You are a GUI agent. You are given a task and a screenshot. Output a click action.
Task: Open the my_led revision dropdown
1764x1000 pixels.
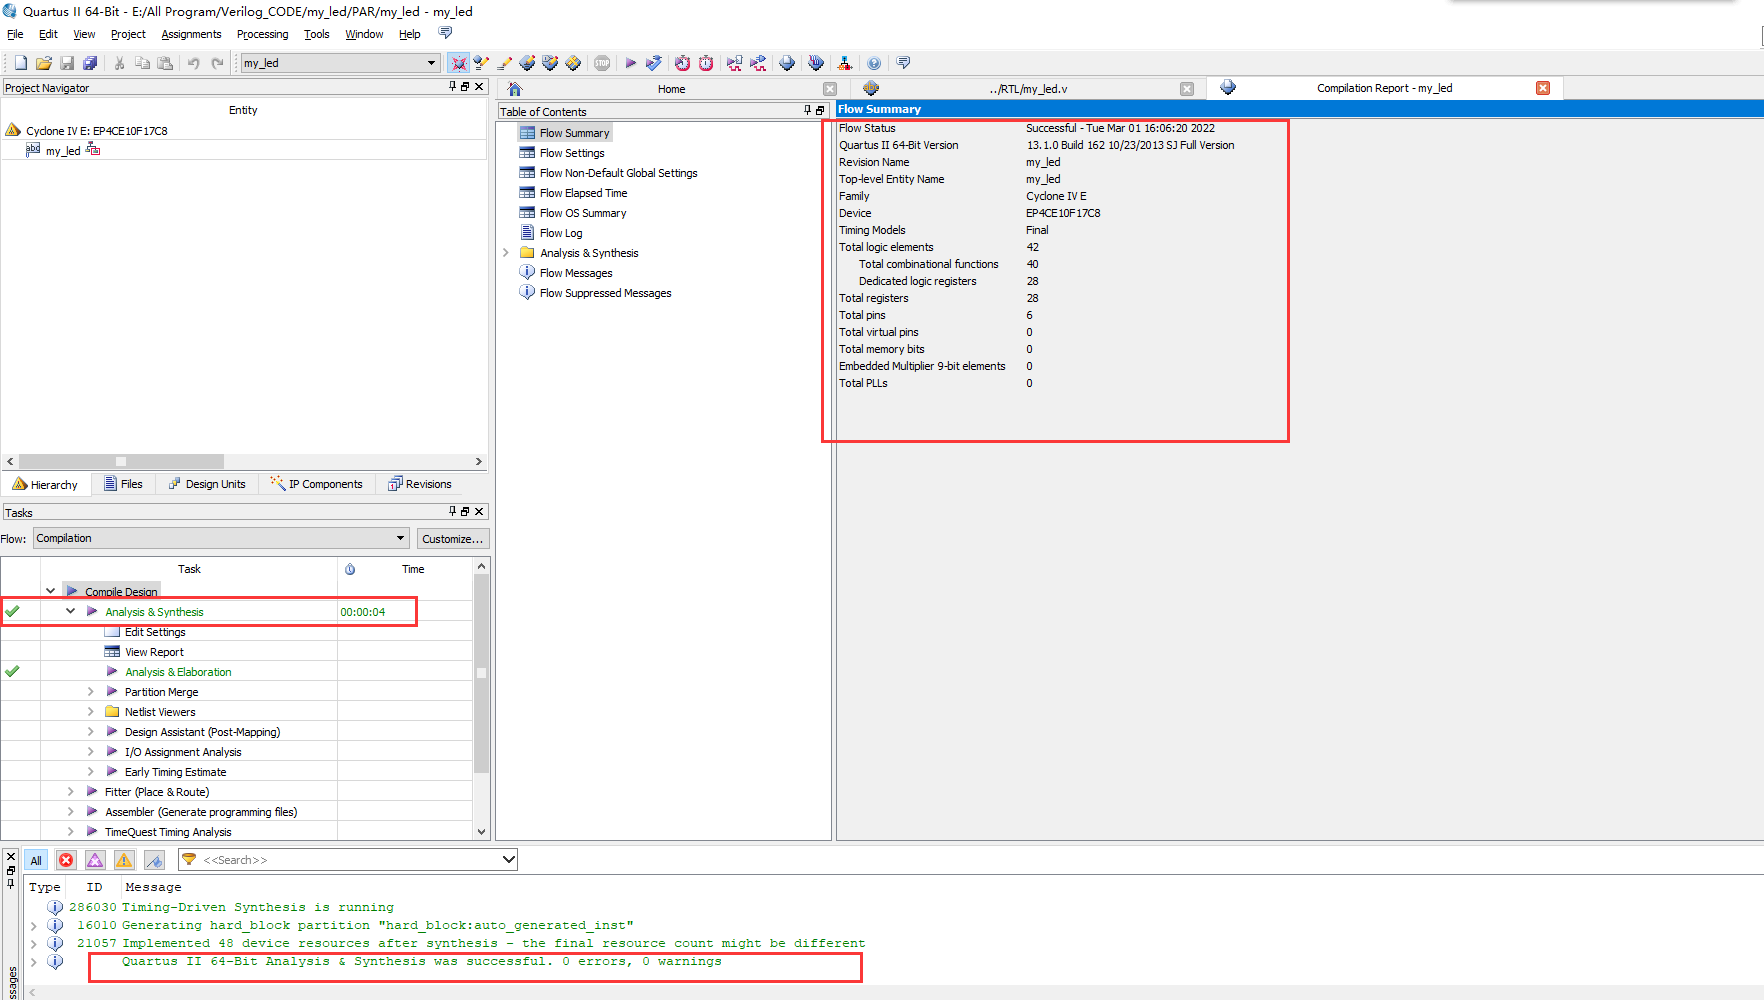pos(431,63)
